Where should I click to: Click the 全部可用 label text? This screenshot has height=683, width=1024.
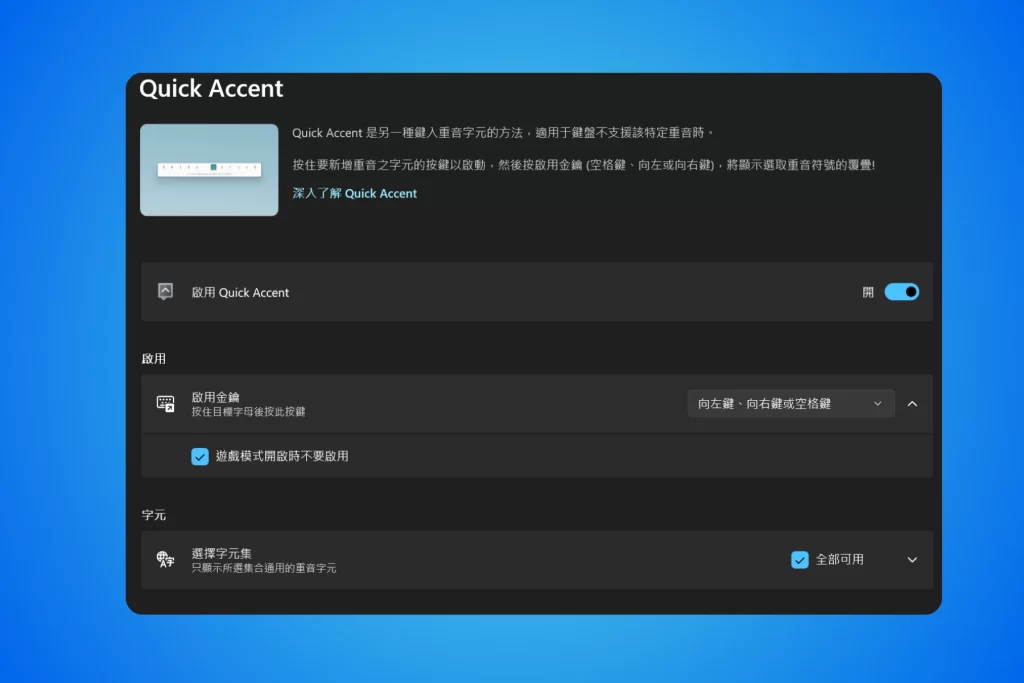pos(840,560)
